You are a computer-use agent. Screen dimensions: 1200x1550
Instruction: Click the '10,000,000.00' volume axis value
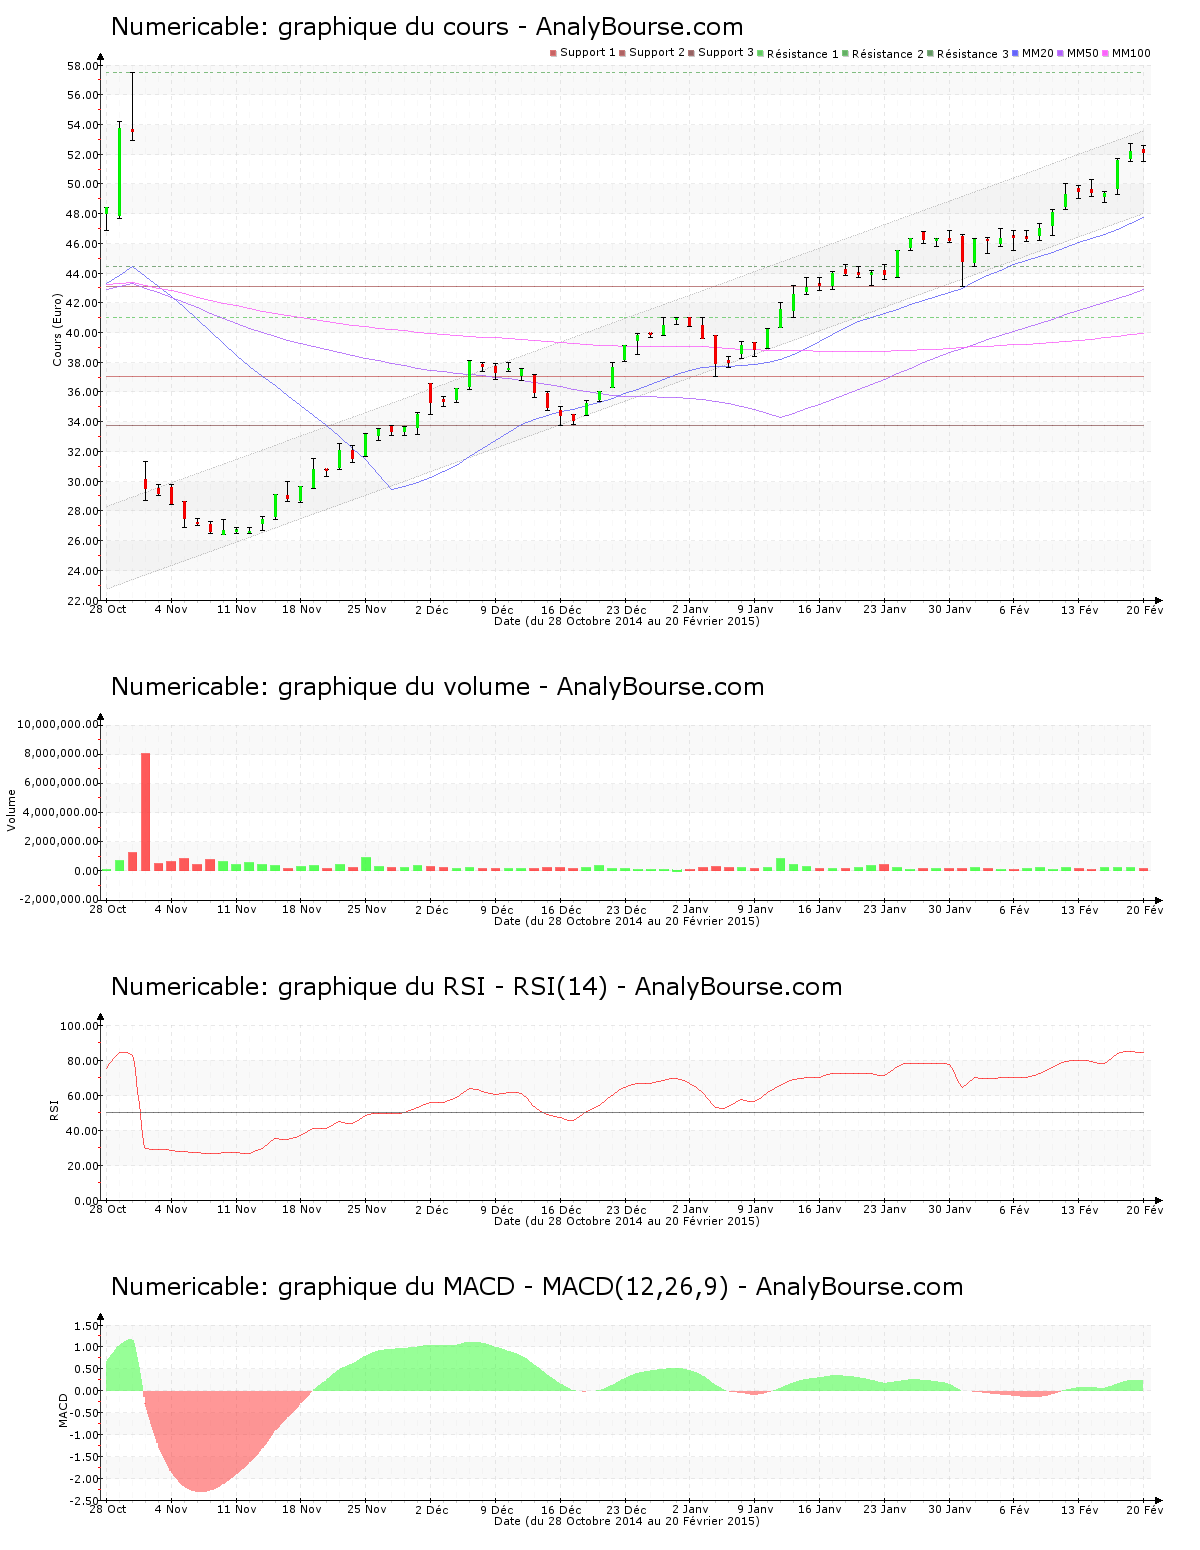tap(59, 724)
